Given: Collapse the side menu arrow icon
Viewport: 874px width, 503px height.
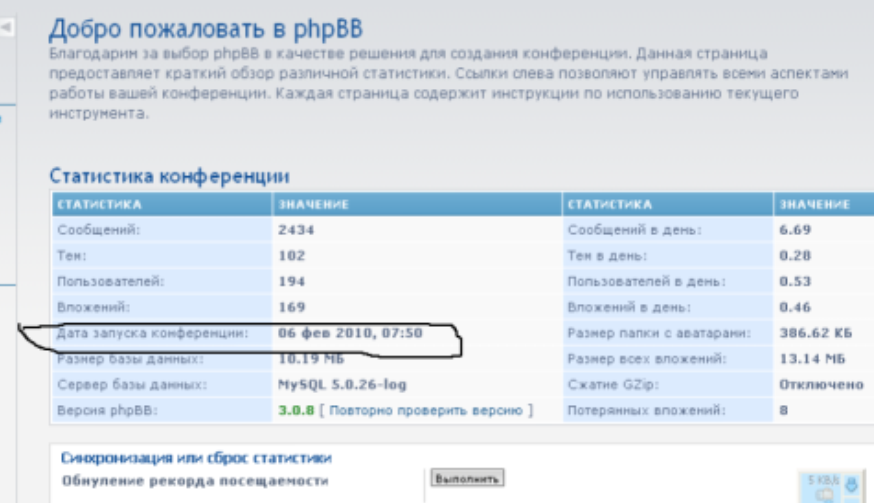Looking at the screenshot, I should (x=7, y=26).
